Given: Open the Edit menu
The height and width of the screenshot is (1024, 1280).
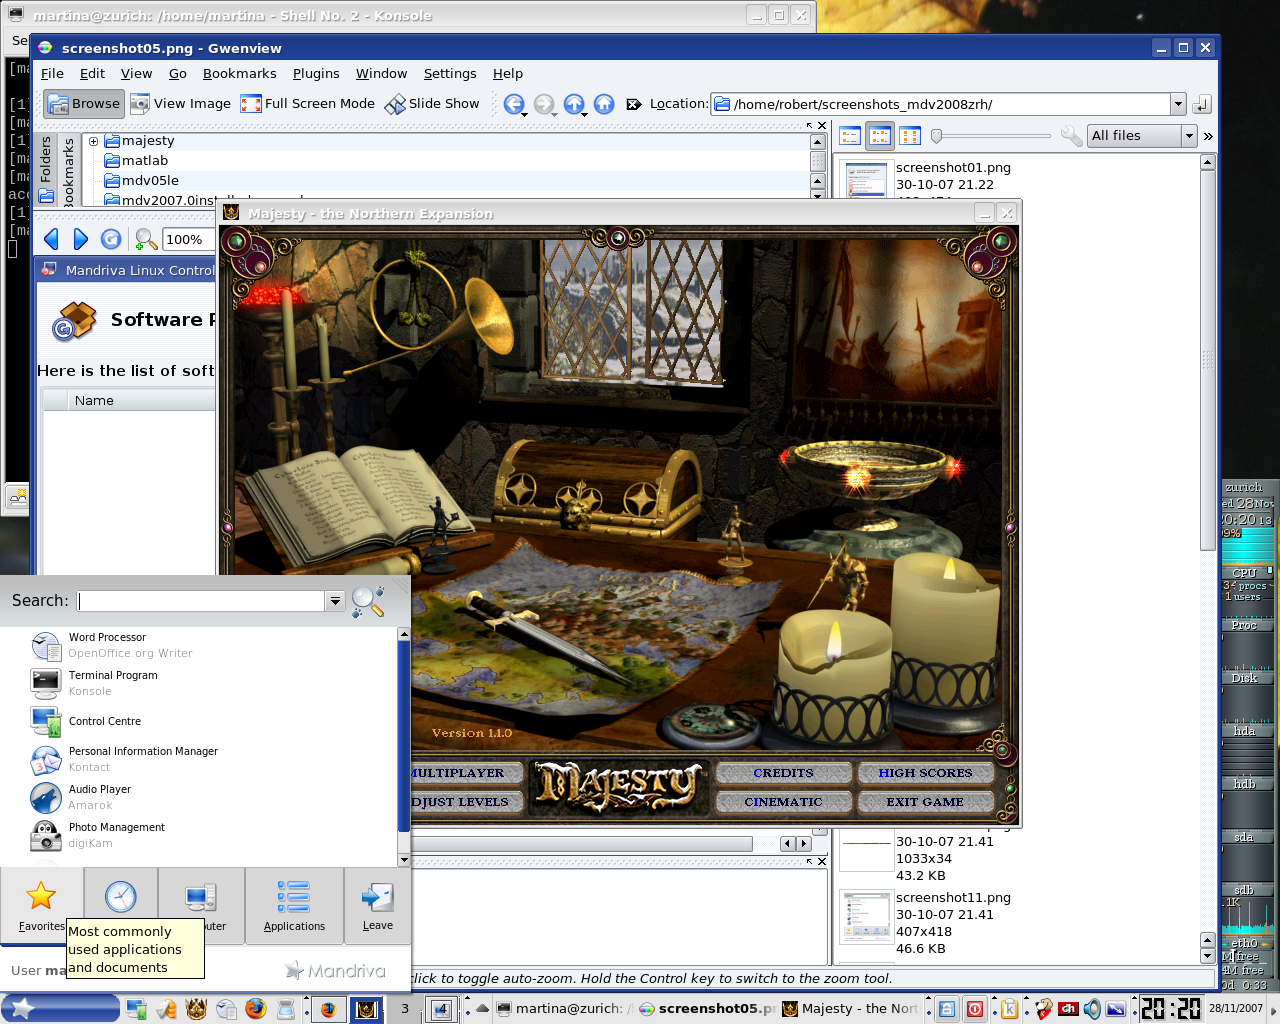Looking at the screenshot, I should (x=92, y=74).
